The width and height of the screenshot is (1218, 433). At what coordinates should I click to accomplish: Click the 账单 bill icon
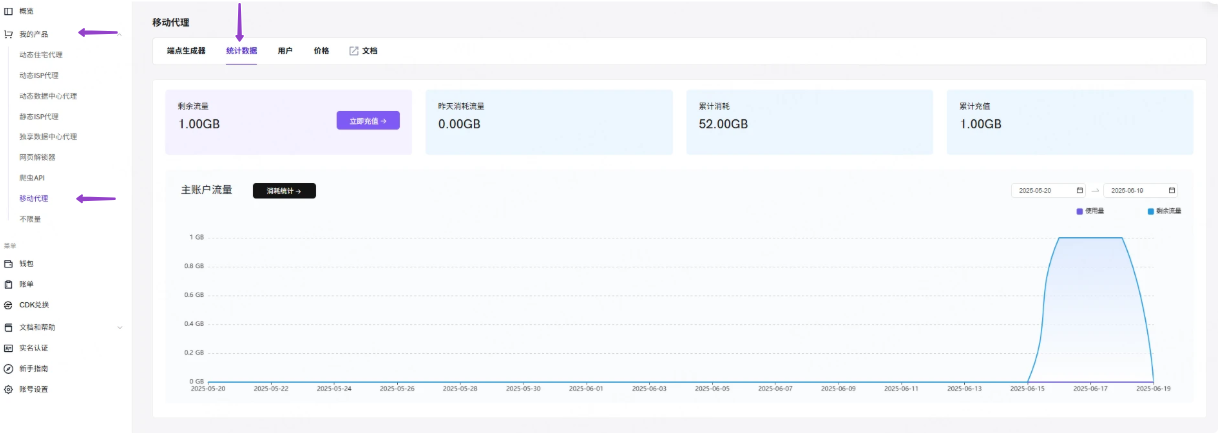[9, 284]
